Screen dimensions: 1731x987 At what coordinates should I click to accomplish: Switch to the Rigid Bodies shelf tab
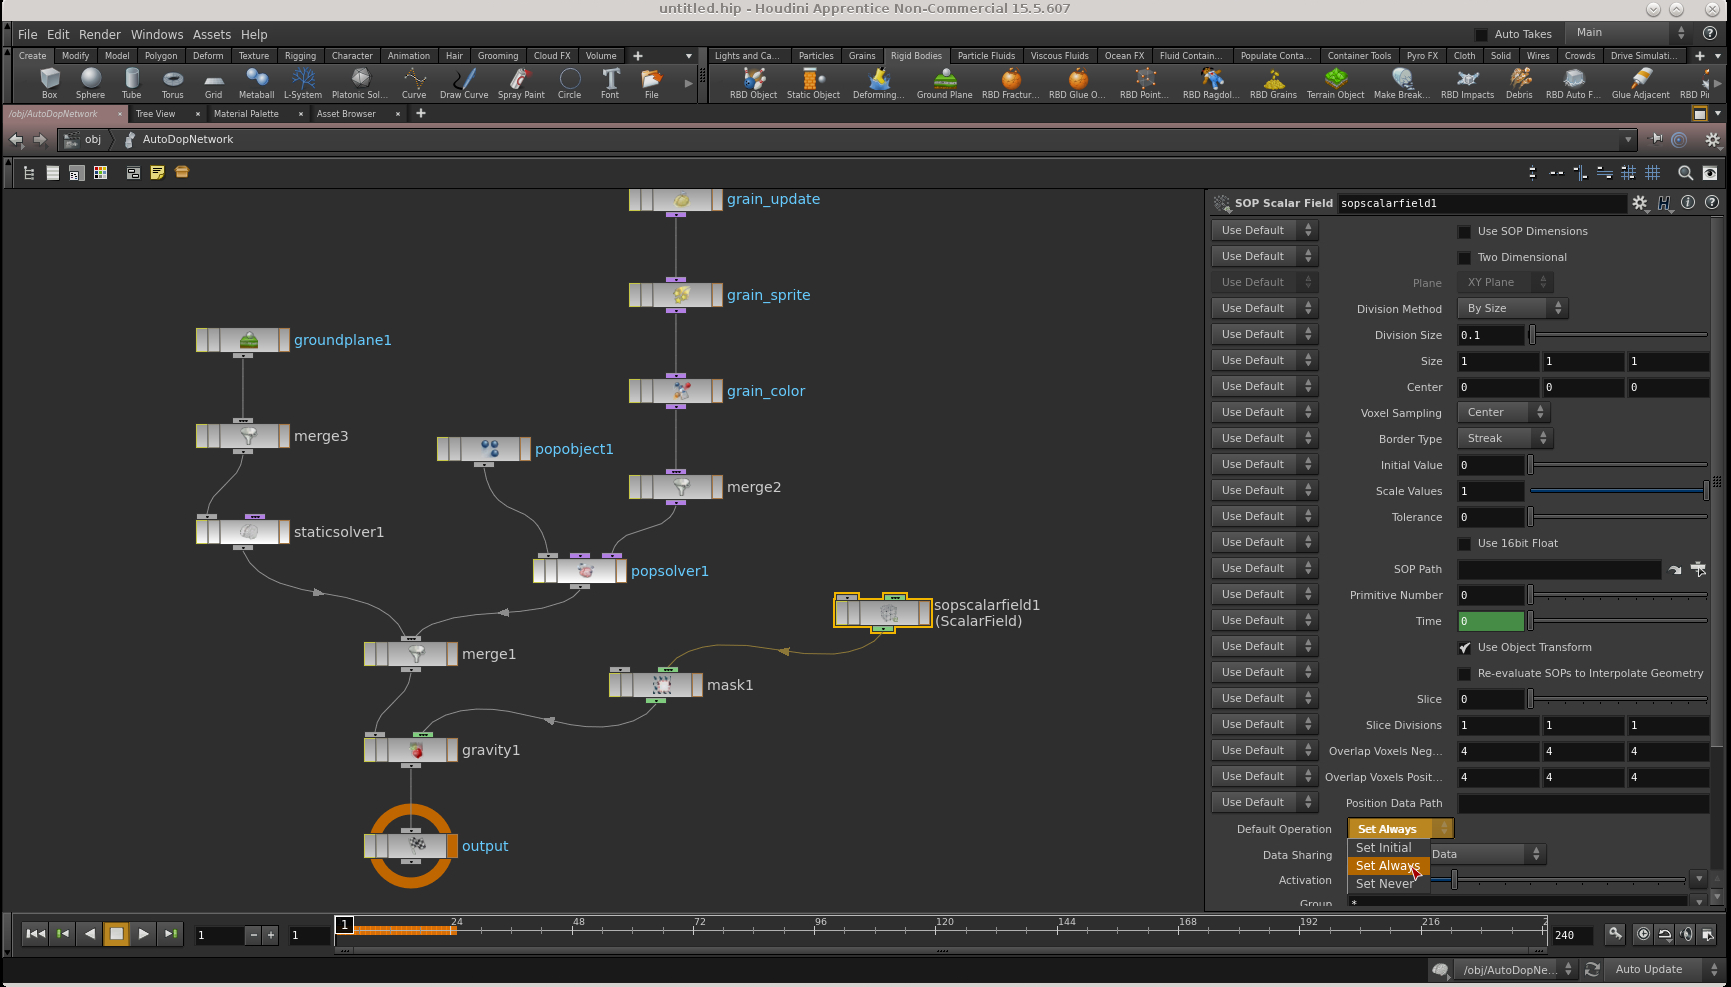[x=916, y=56]
